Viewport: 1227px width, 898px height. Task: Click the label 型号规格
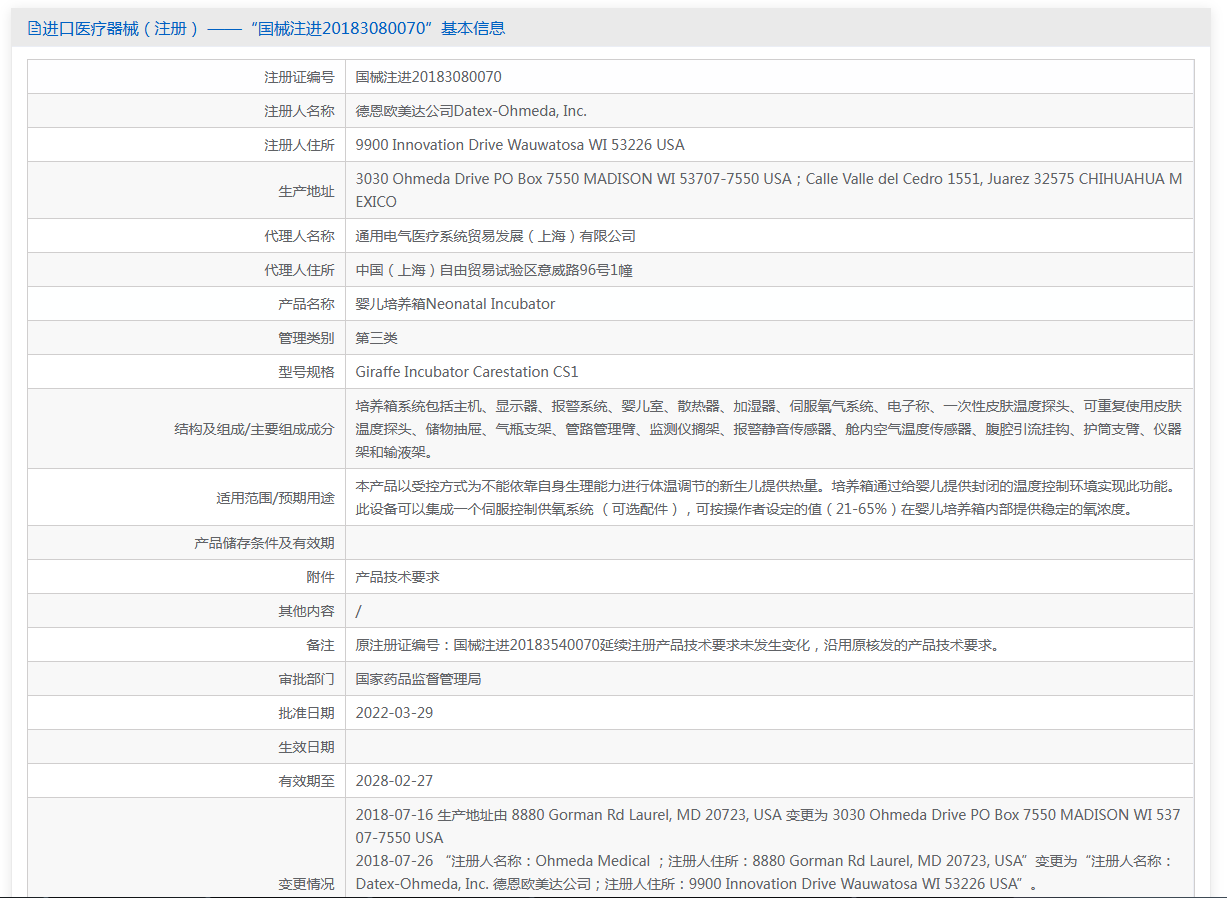tap(306, 372)
